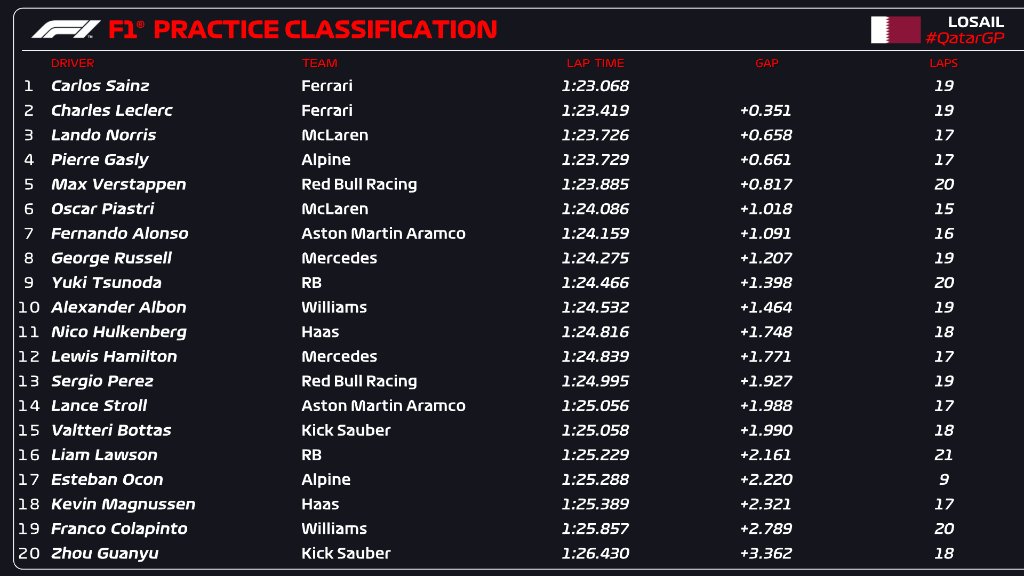This screenshot has width=1024, height=576.
Task: Select Charles Leclerc's row name
Action: click(x=111, y=110)
